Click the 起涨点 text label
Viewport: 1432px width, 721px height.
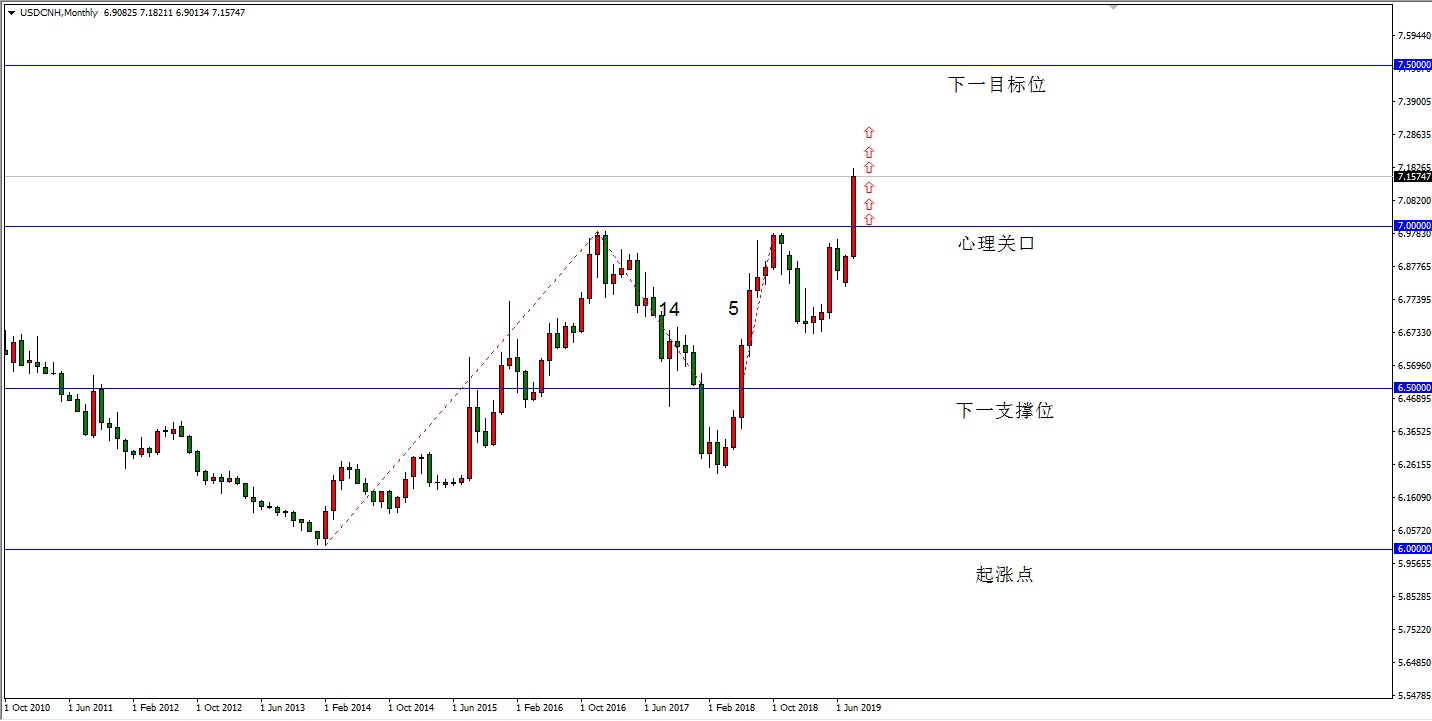point(1004,575)
